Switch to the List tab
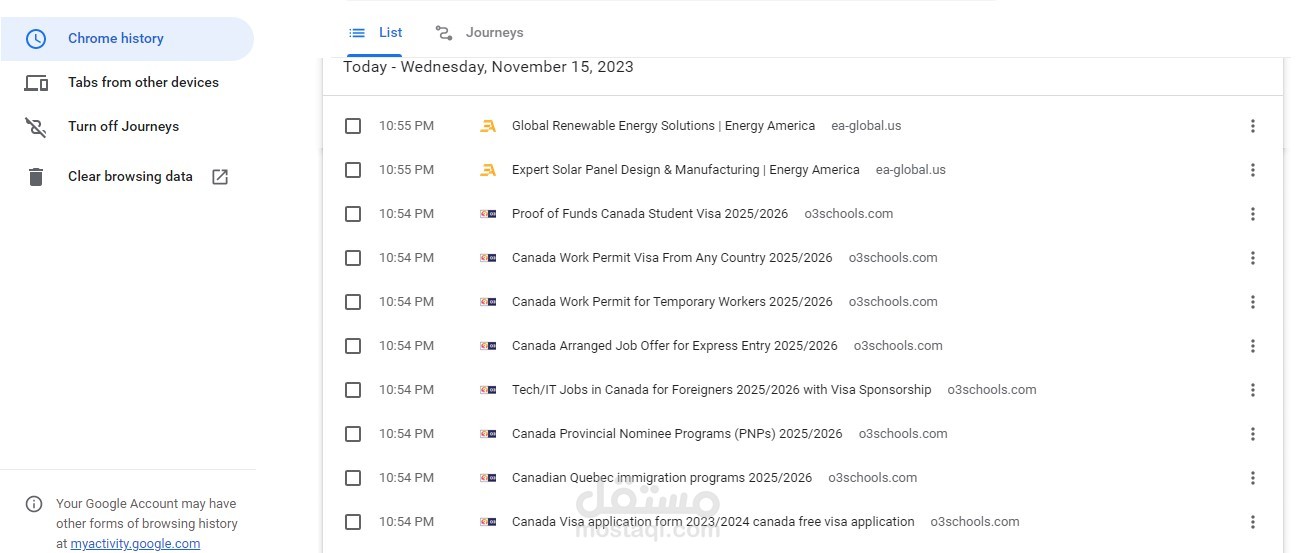Screen dimensions: 1297x553 coord(375,33)
